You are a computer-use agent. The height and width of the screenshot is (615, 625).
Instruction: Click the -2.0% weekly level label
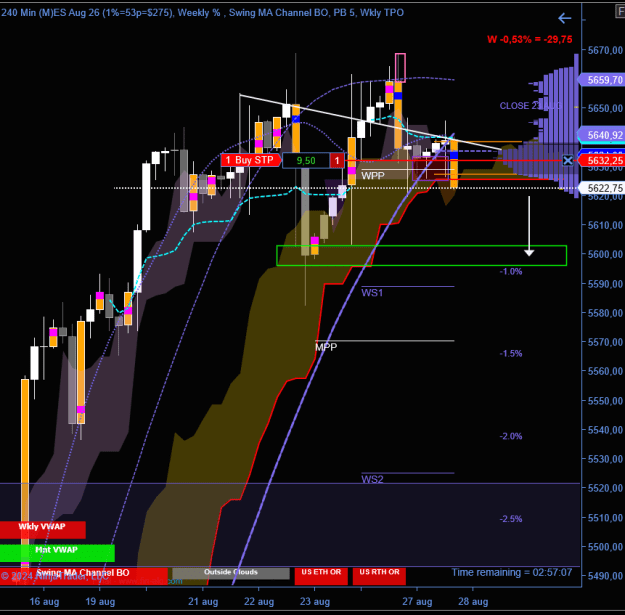pos(511,436)
